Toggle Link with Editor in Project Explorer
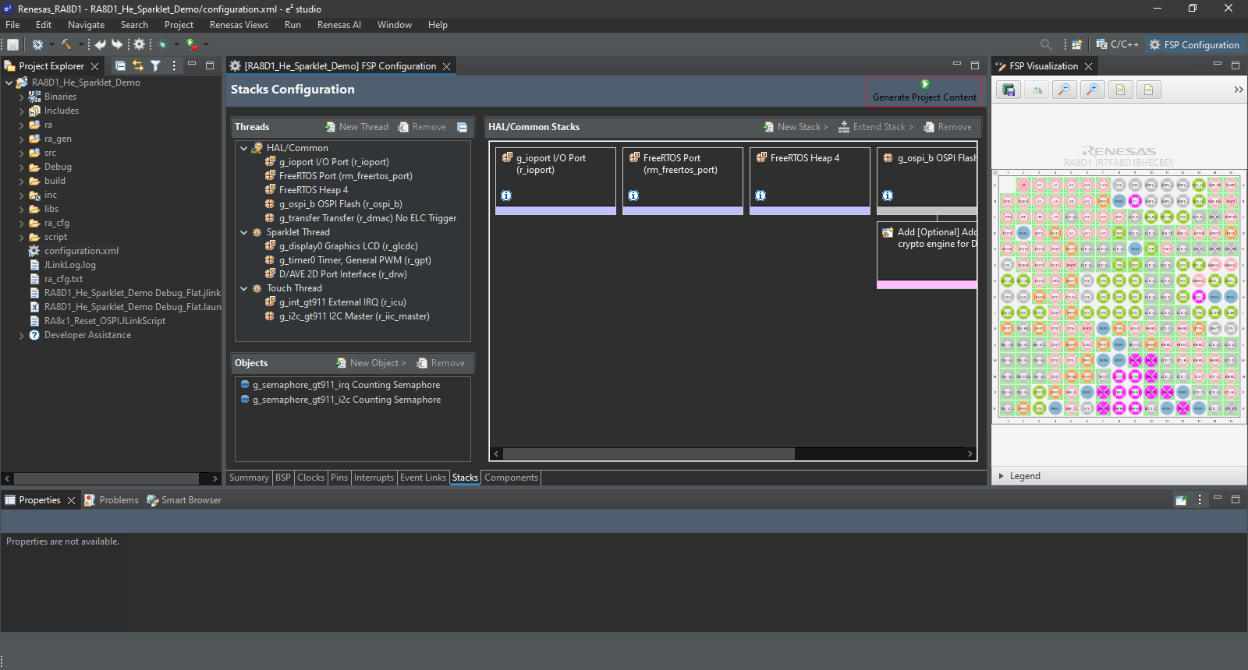This screenshot has height=670, width=1248. 138,66
